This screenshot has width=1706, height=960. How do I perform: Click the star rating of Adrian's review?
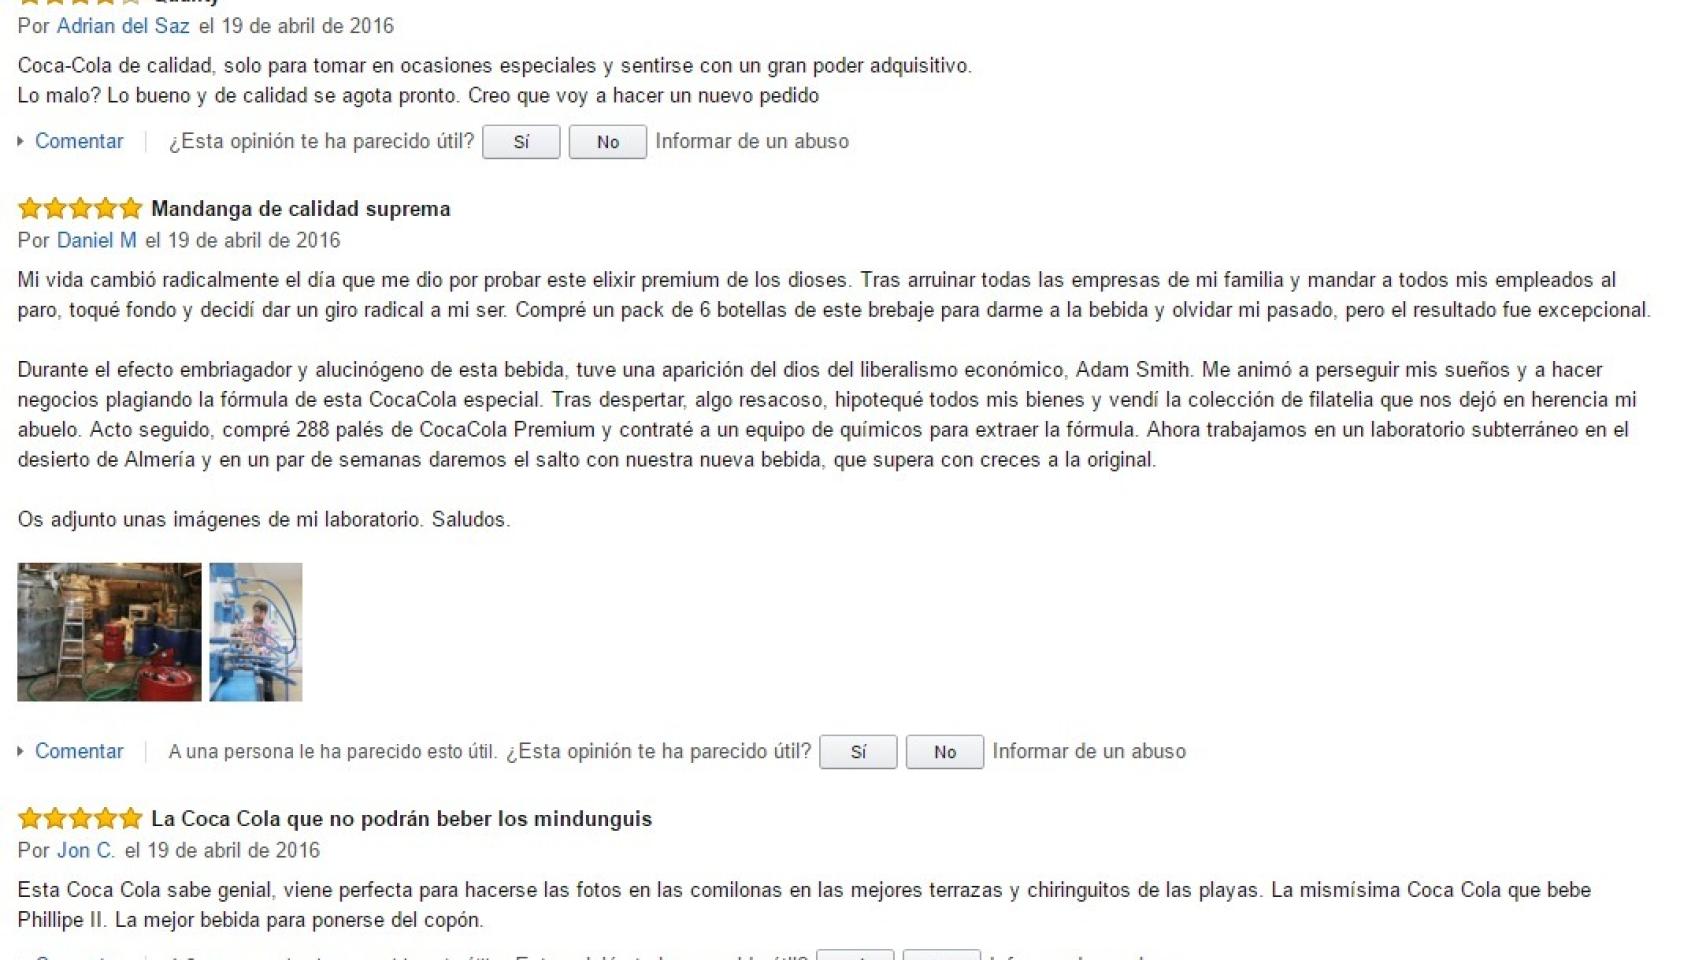click(80, 2)
